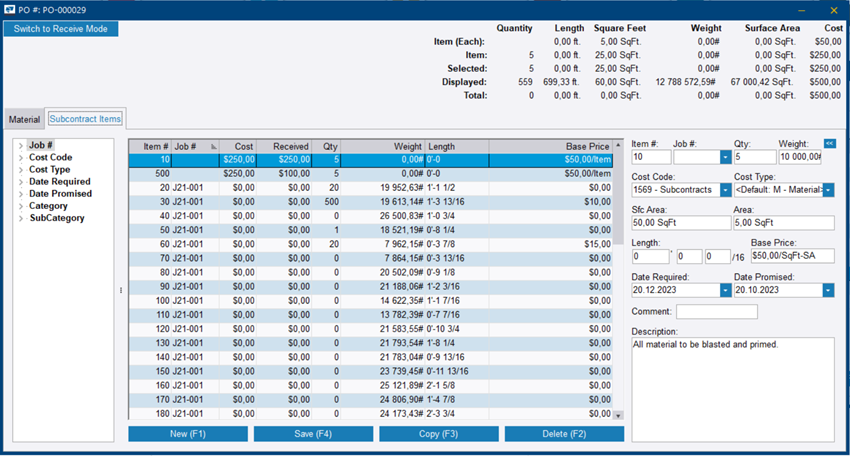Click Switch to Receive Mode button
The image size is (850, 457).
[61, 29]
